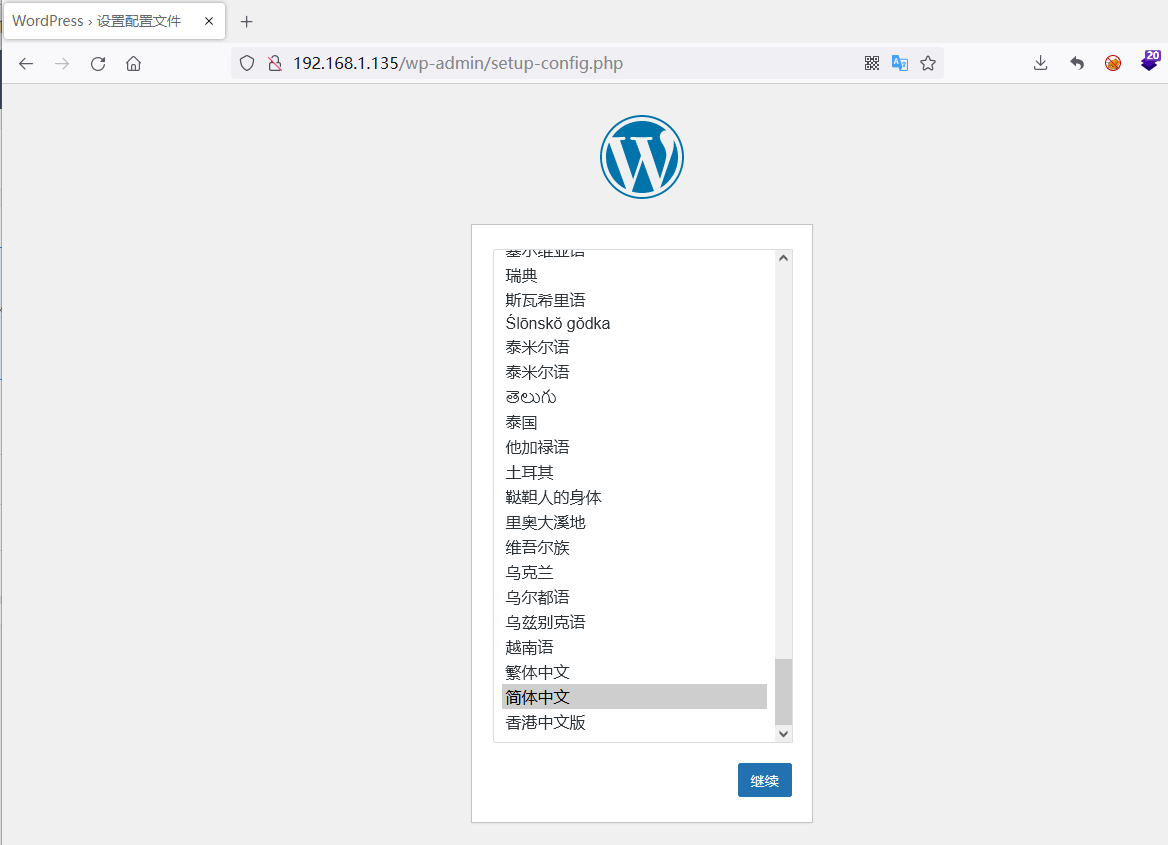Click the browser home icon

pos(134,62)
